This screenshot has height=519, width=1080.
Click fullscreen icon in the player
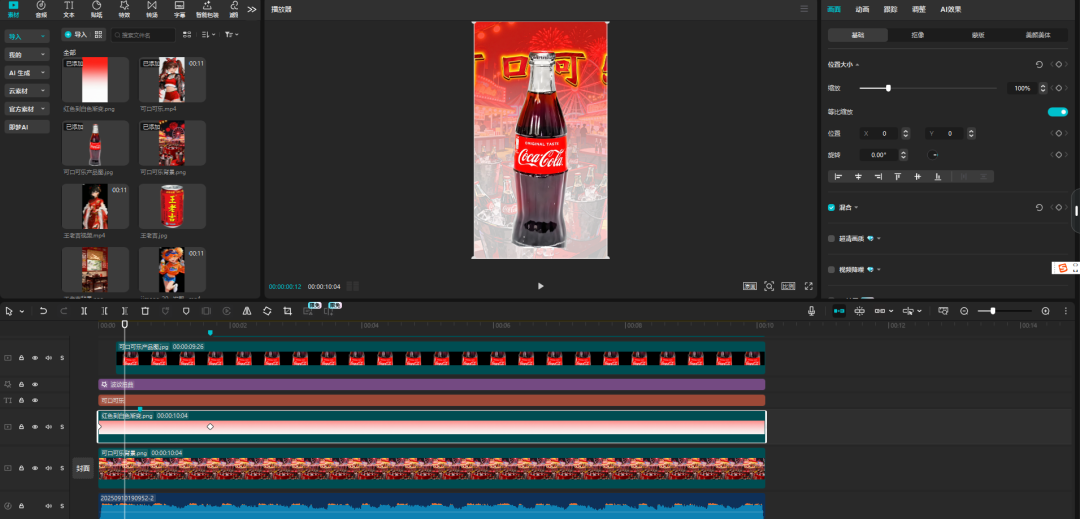click(808, 286)
